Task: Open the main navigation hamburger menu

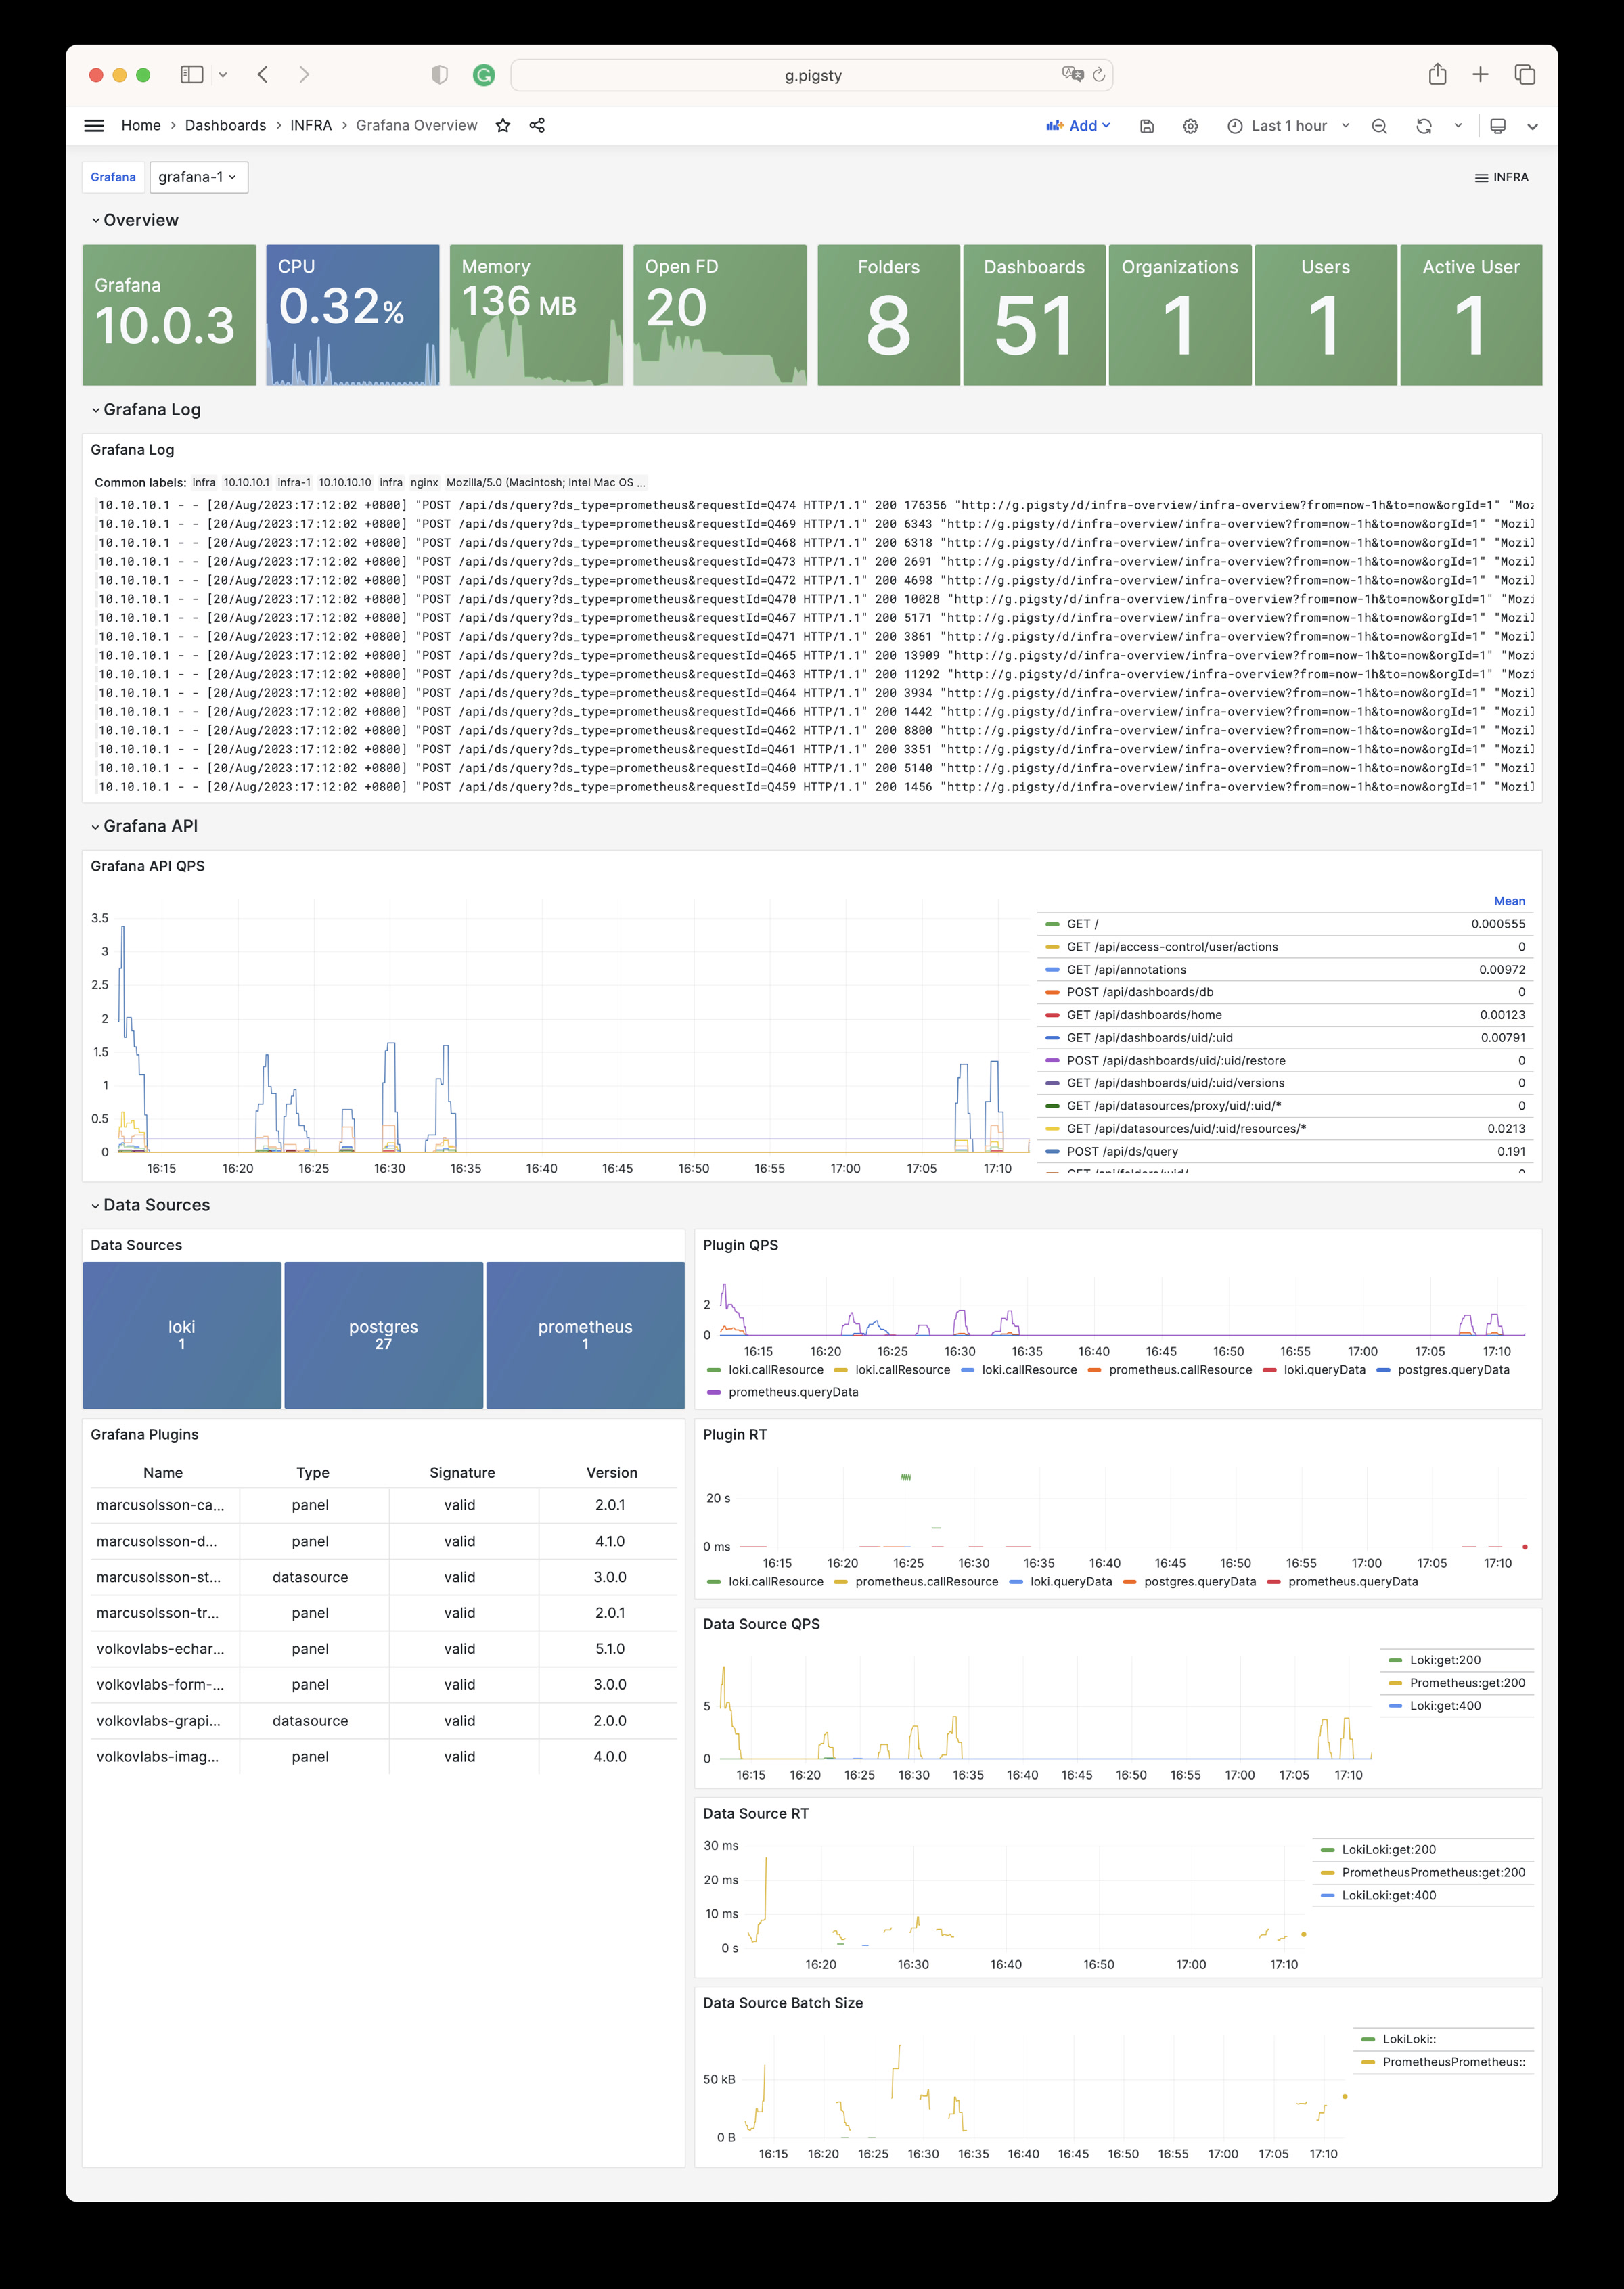Action: click(x=94, y=125)
